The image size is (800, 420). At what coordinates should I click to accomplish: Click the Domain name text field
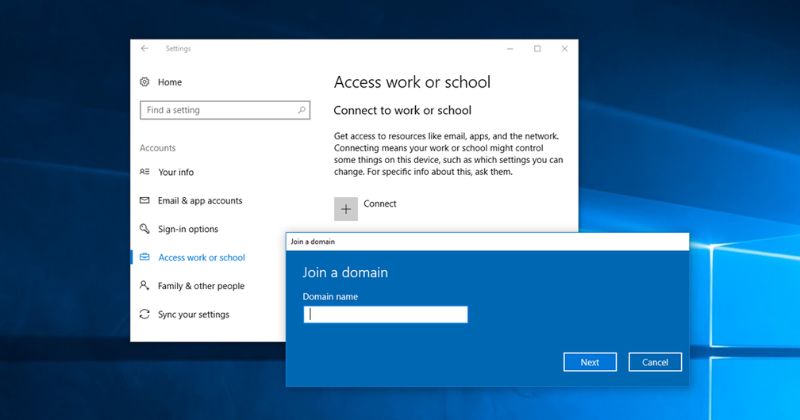coord(385,314)
